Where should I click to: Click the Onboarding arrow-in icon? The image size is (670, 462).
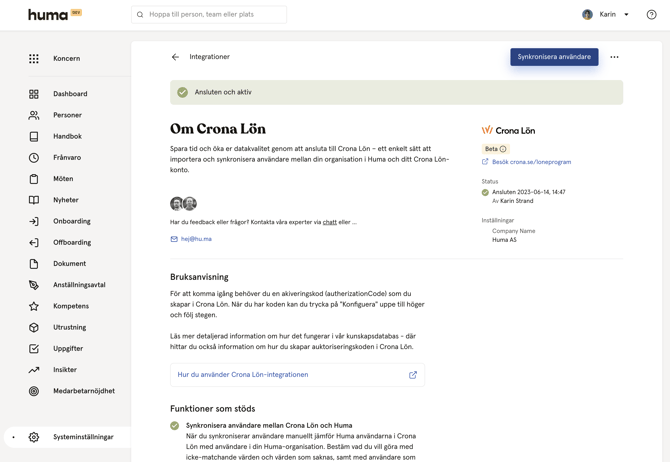(x=34, y=221)
